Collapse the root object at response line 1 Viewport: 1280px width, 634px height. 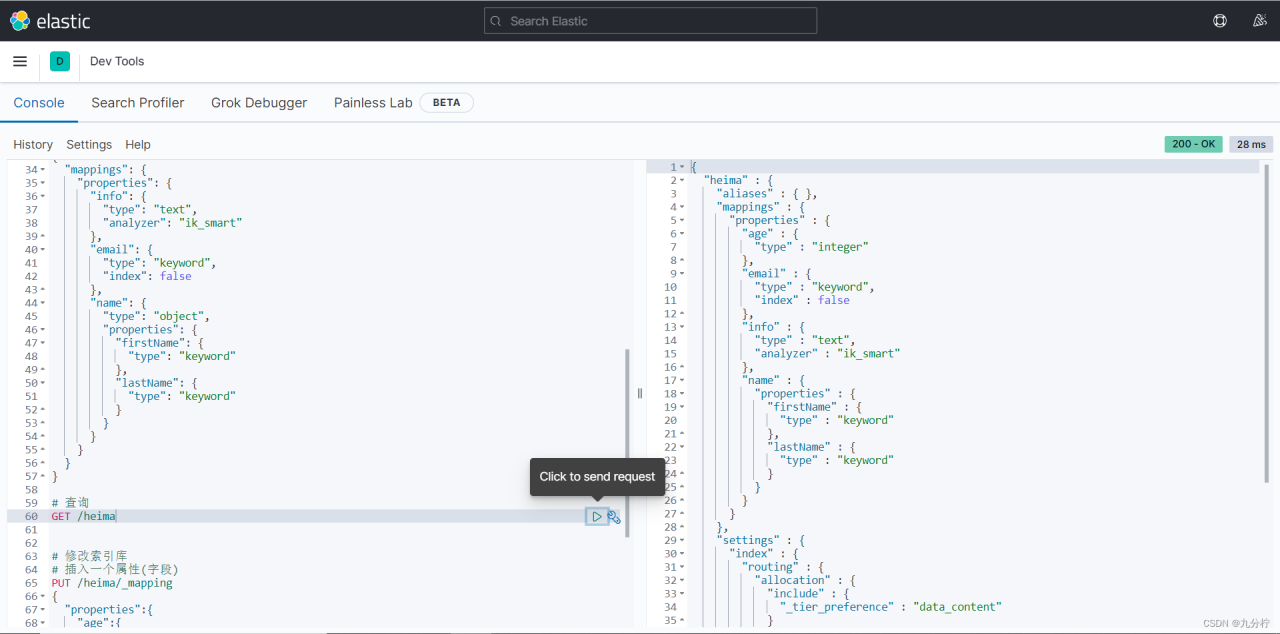pos(682,167)
